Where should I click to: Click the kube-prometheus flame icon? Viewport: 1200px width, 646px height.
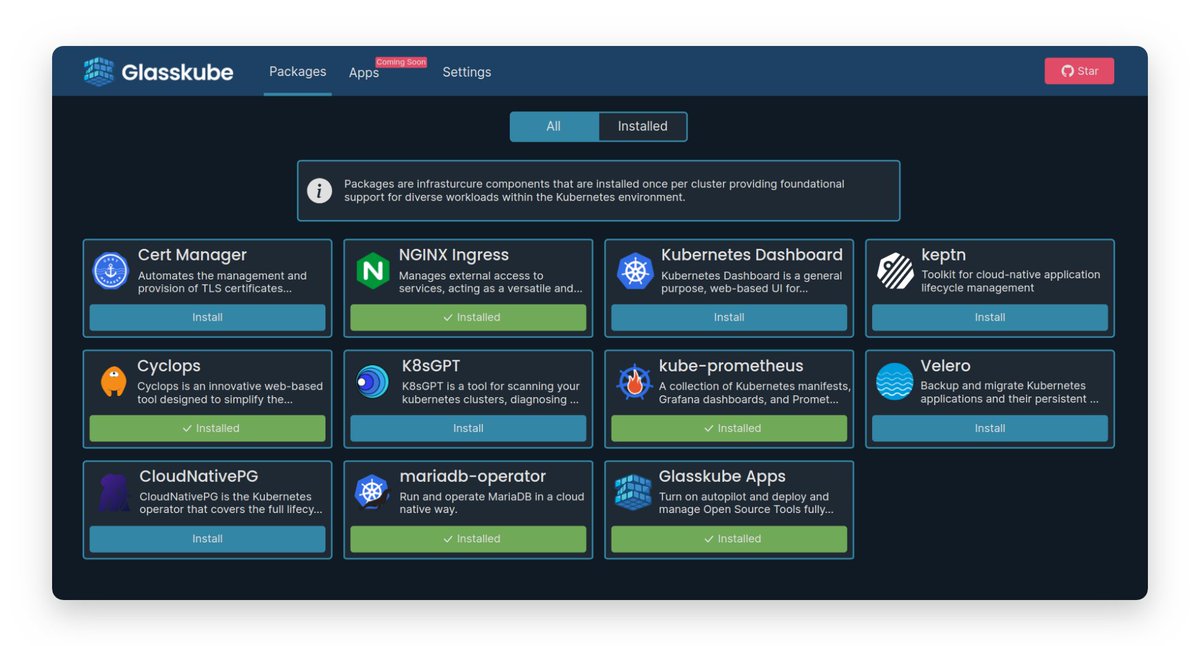(634, 382)
